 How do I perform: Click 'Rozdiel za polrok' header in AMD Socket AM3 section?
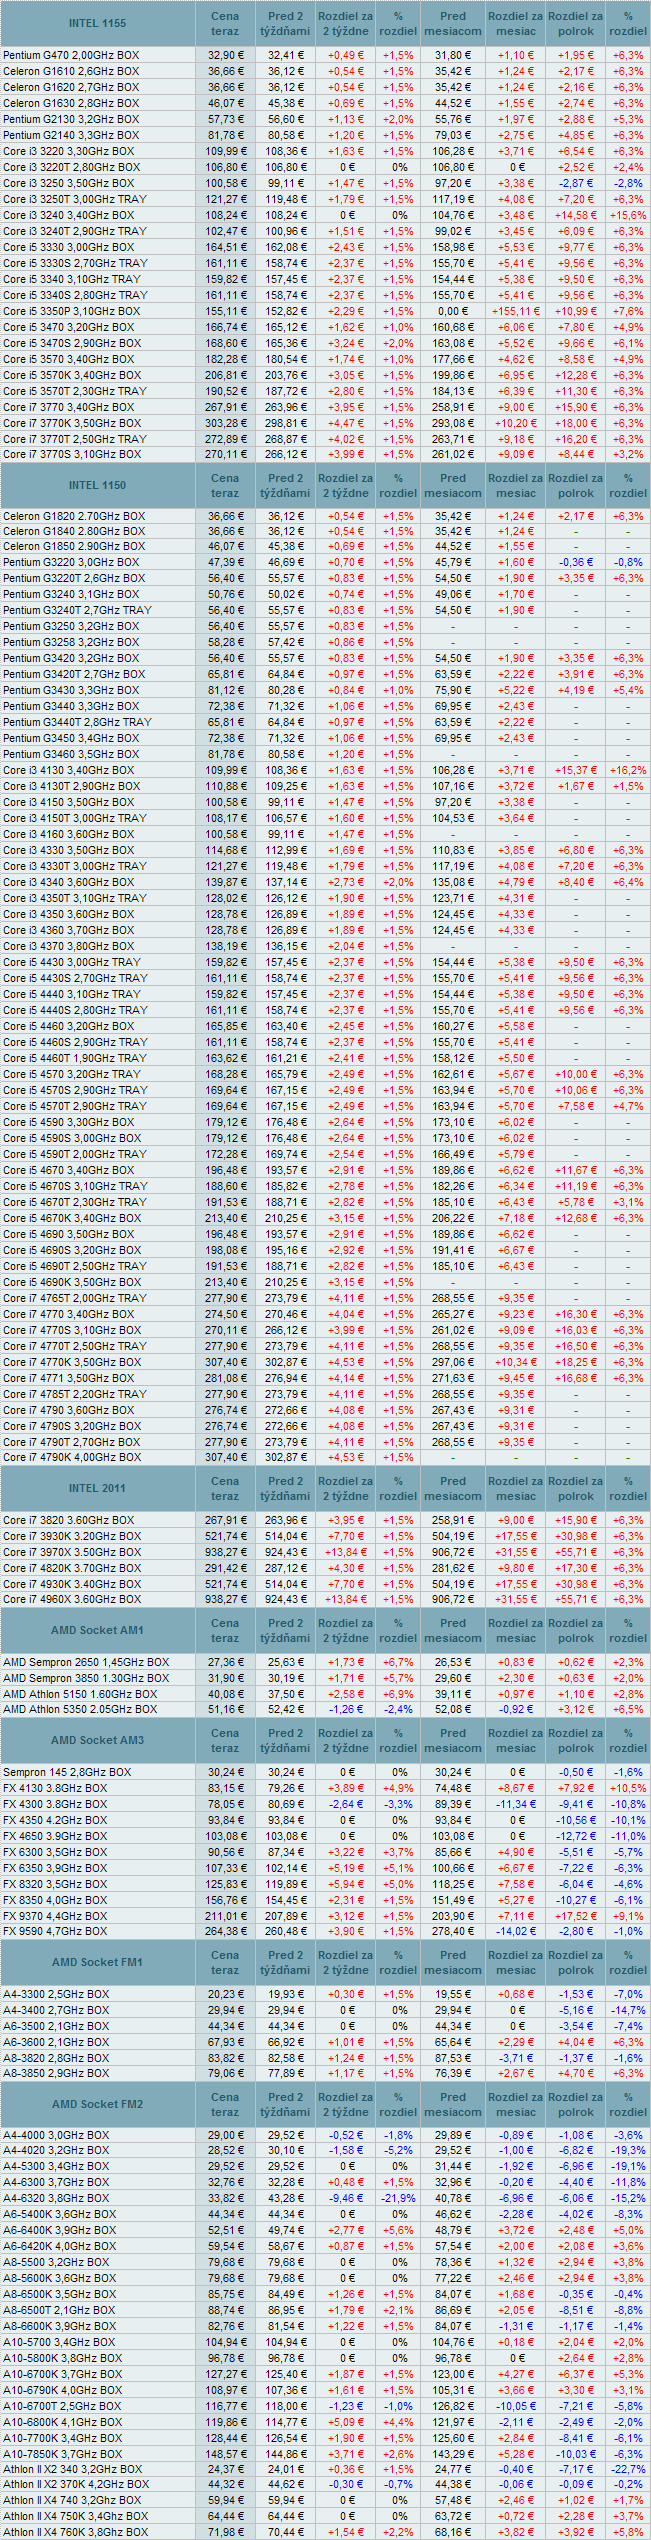pos(576,1740)
